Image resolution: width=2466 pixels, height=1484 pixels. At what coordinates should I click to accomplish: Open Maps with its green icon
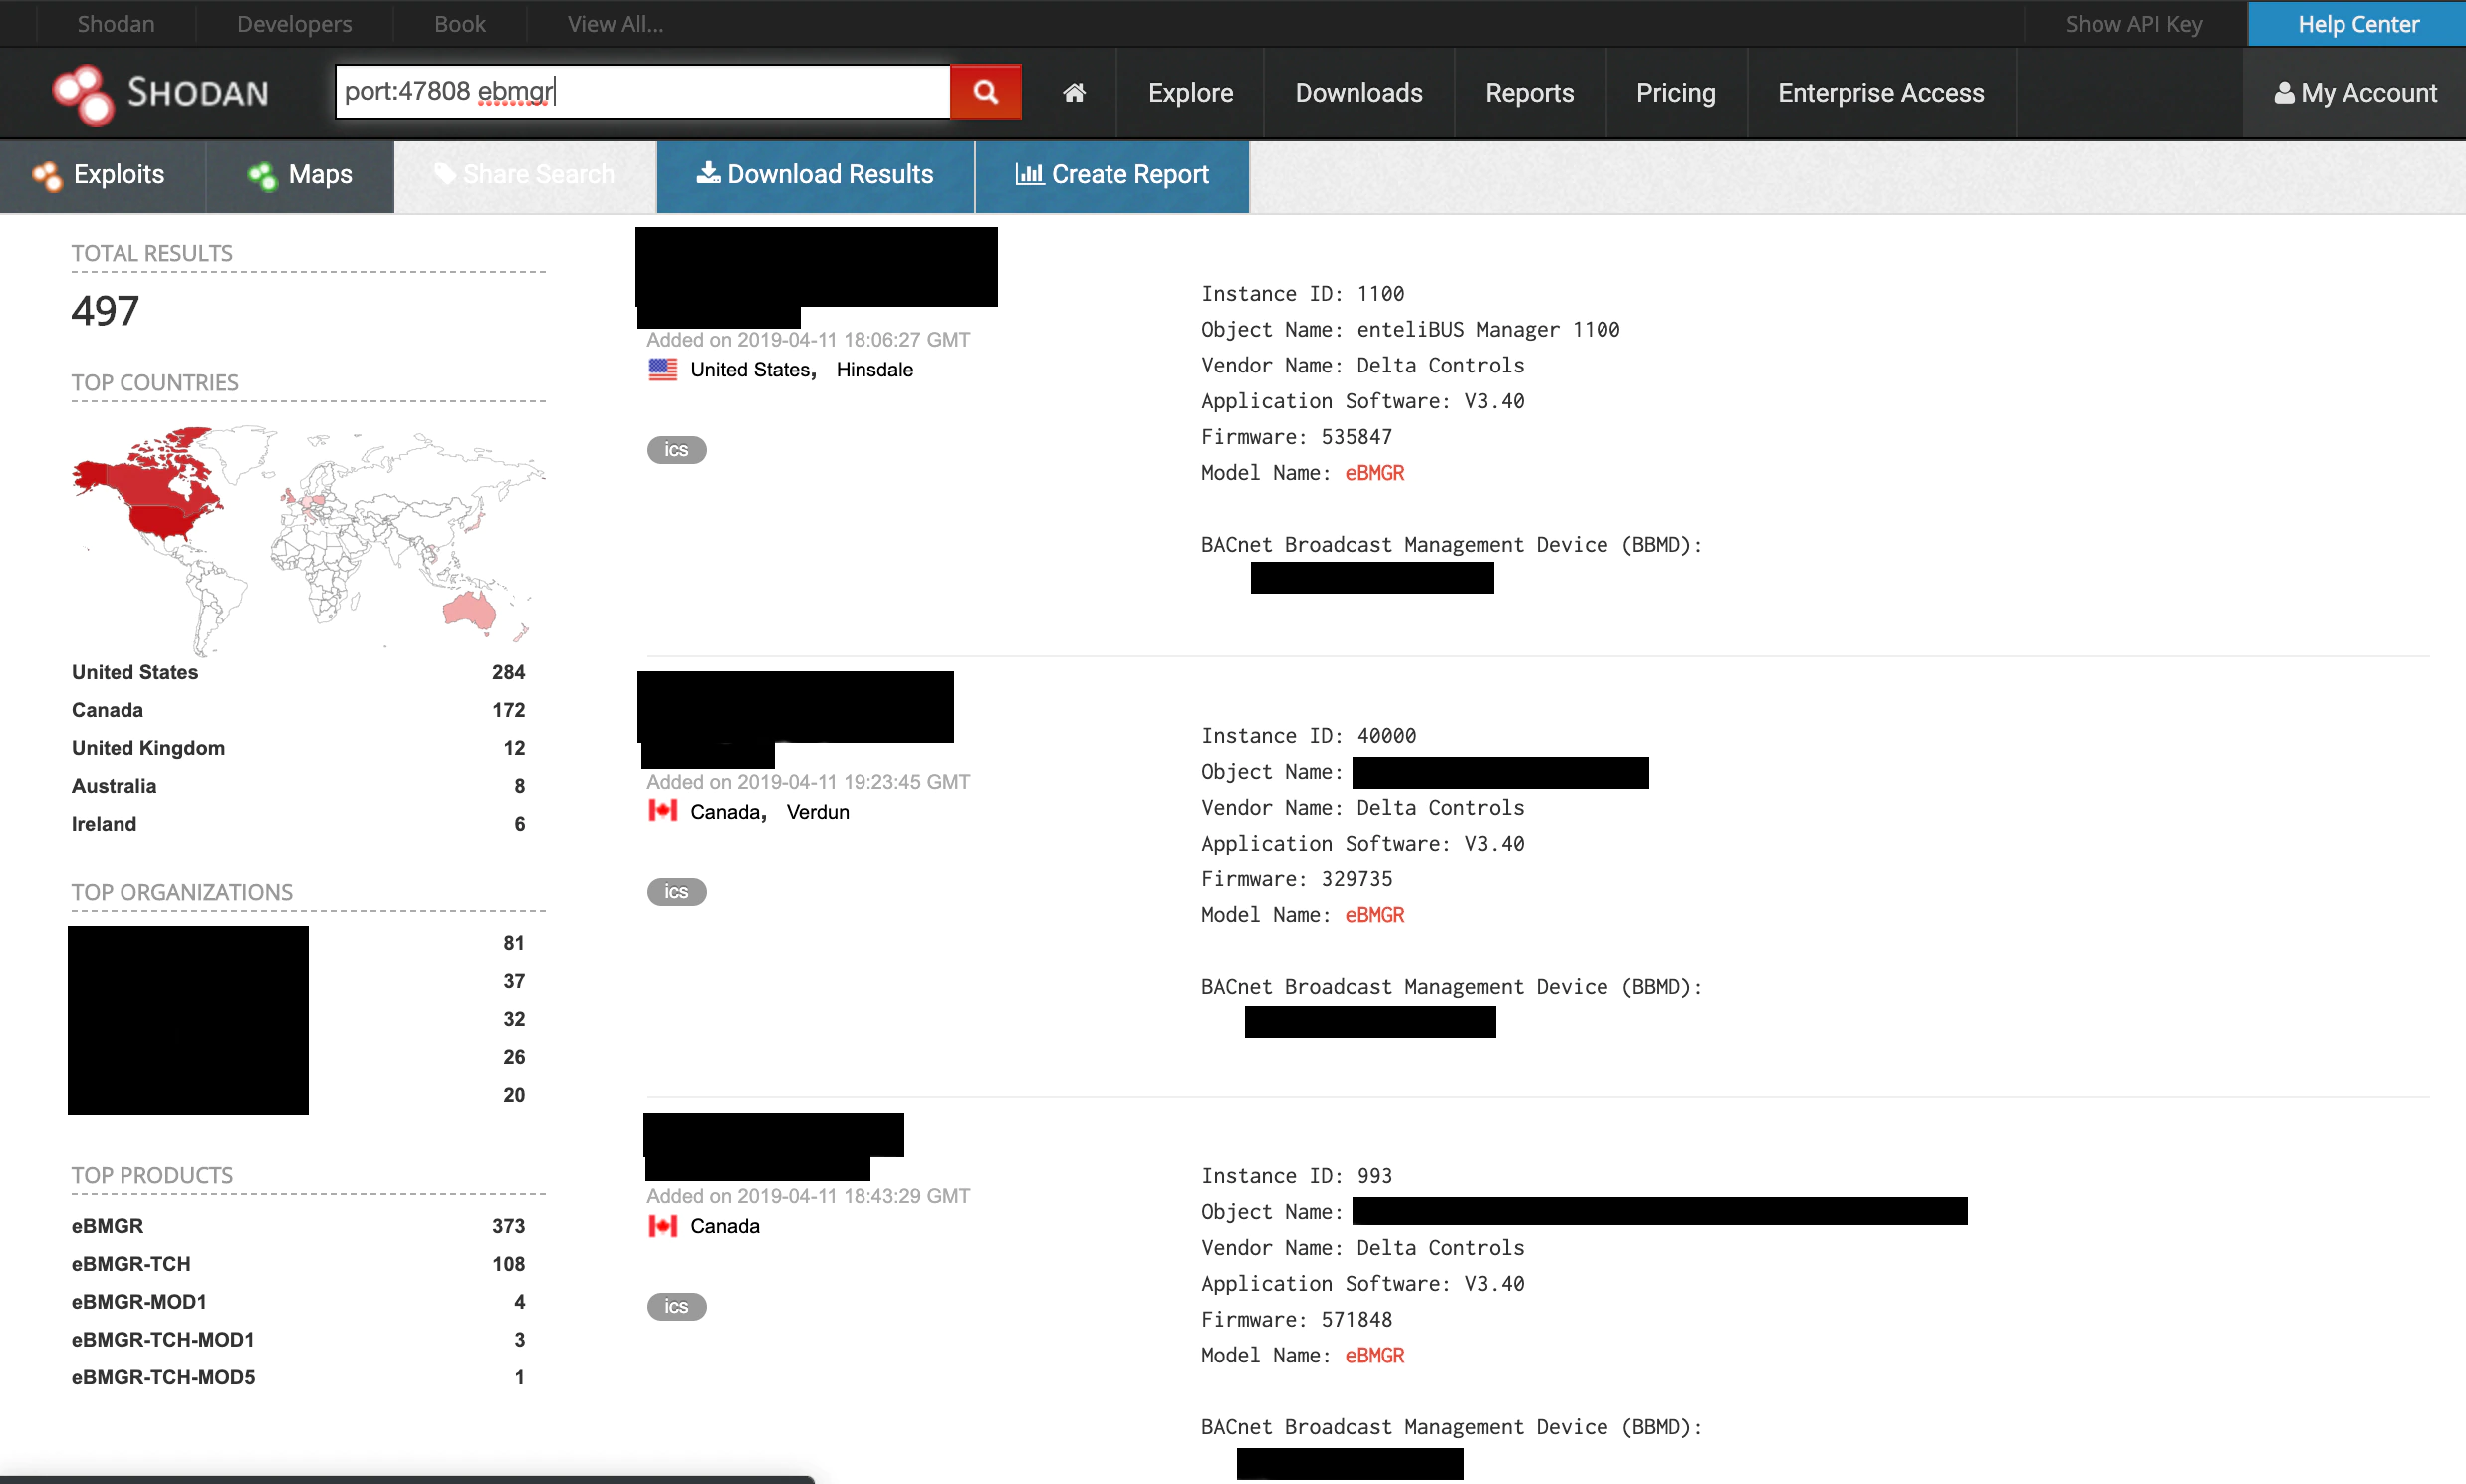click(x=262, y=176)
